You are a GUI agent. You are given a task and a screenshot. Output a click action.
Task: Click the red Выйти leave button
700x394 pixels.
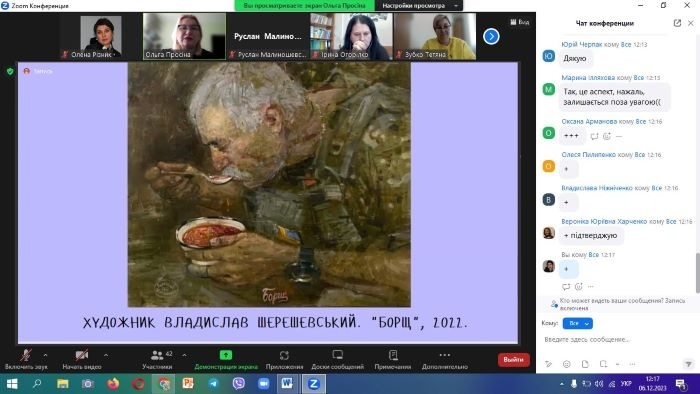tap(513, 360)
